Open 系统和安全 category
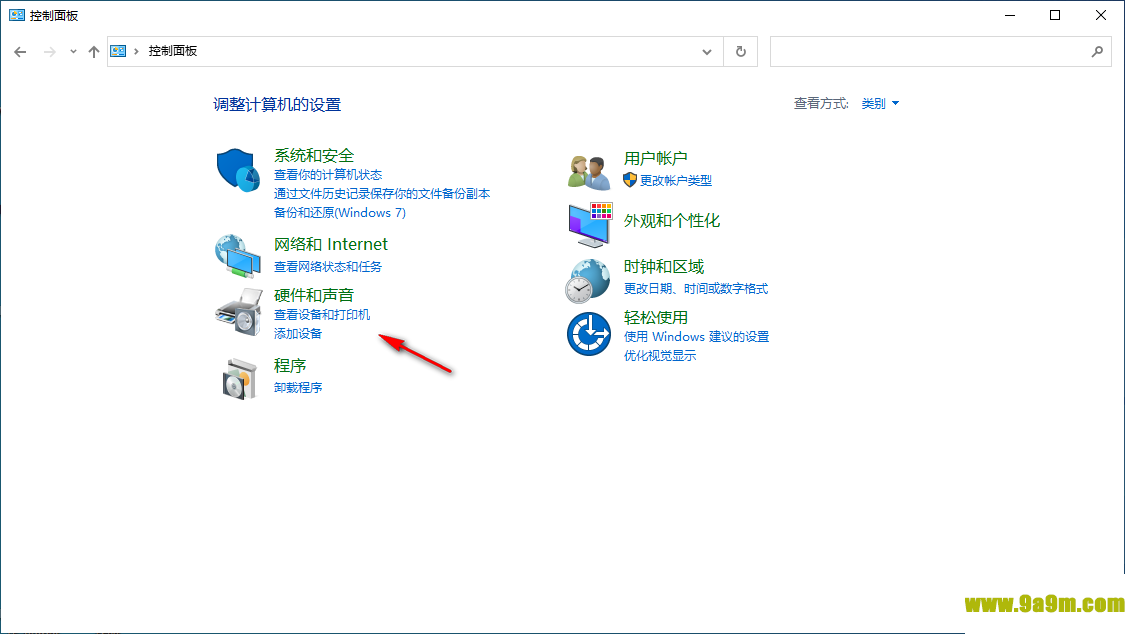 tap(314, 156)
